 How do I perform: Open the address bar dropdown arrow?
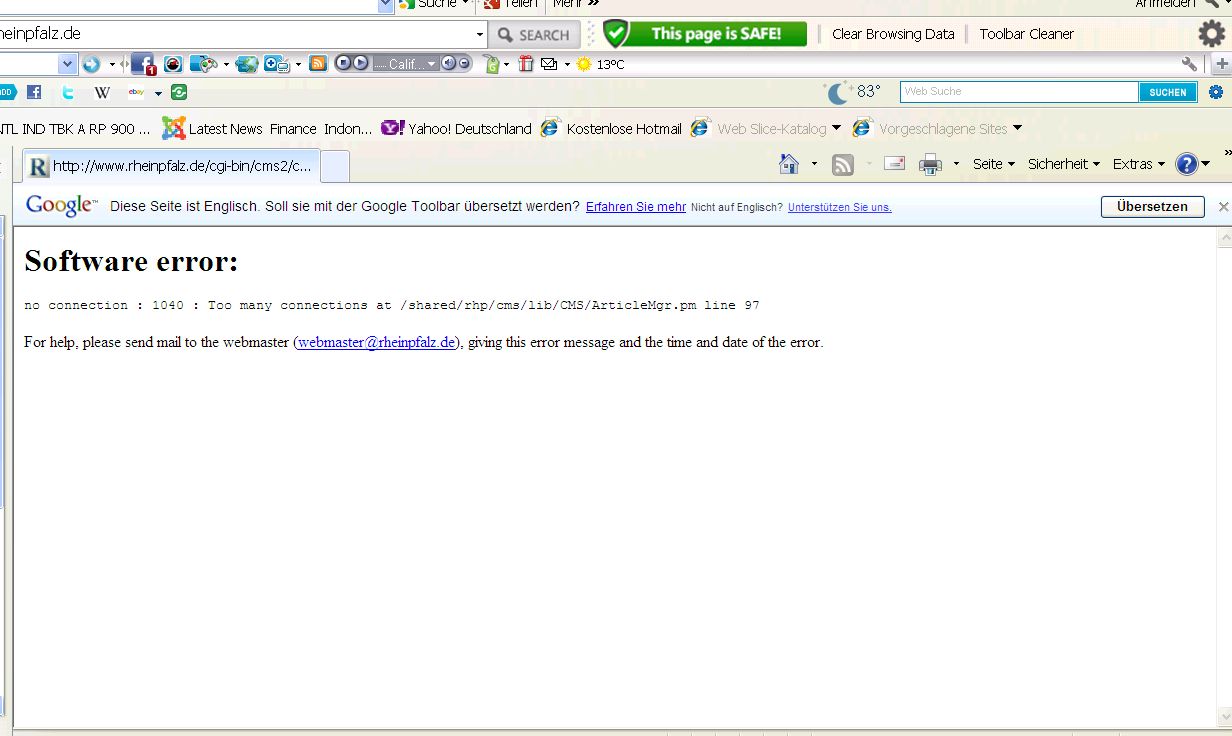coord(480,34)
